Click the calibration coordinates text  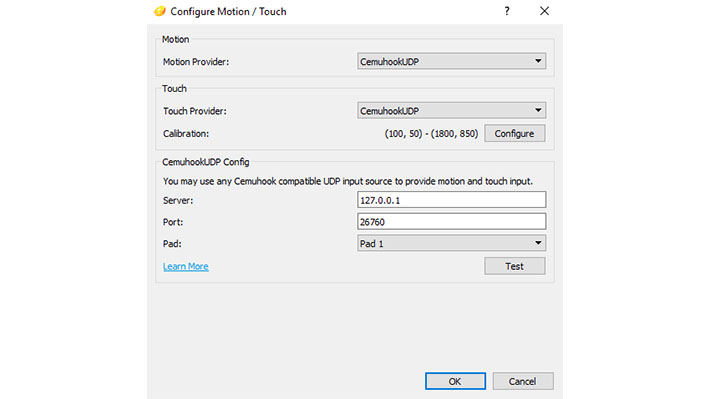[x=431, y=134]
